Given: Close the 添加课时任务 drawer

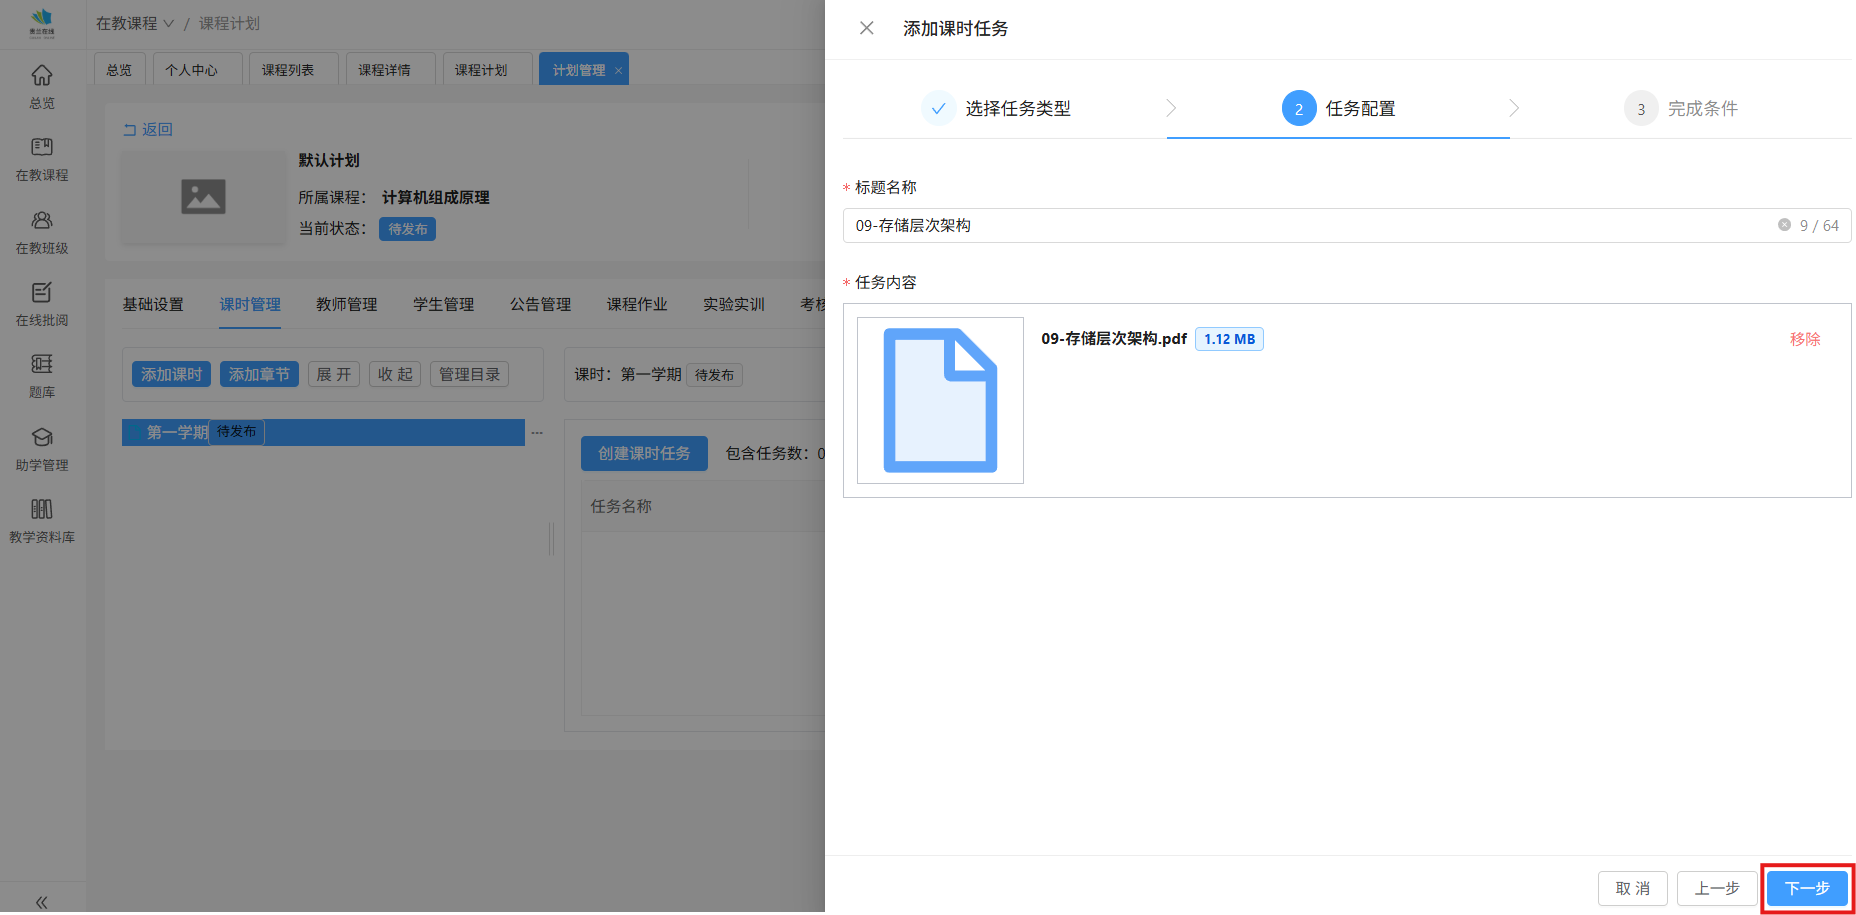Looking at the screenshot, I should tap(867, 28).
